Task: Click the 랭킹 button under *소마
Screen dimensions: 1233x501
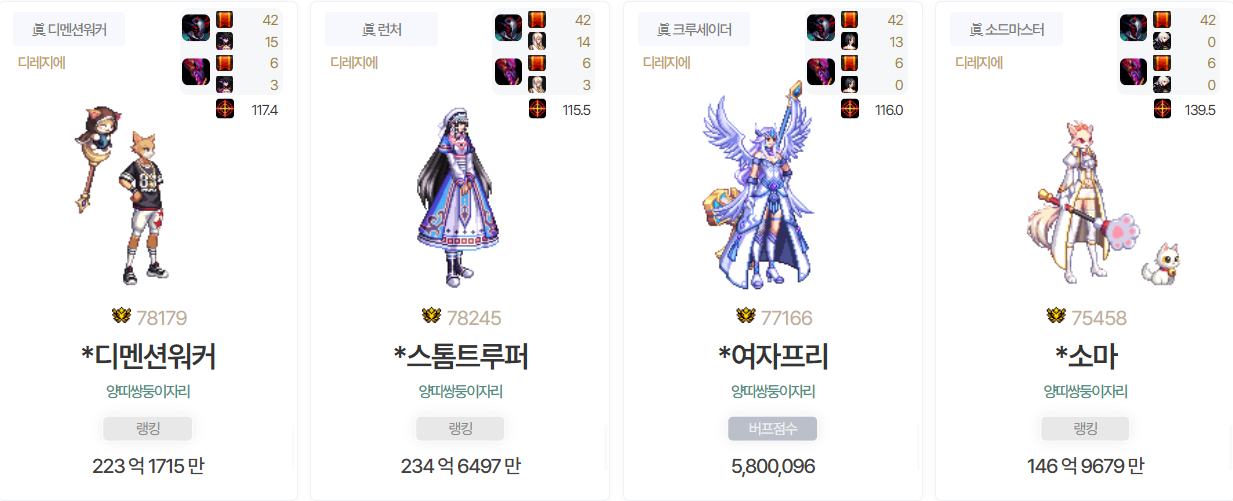Action: point(1085,429)
